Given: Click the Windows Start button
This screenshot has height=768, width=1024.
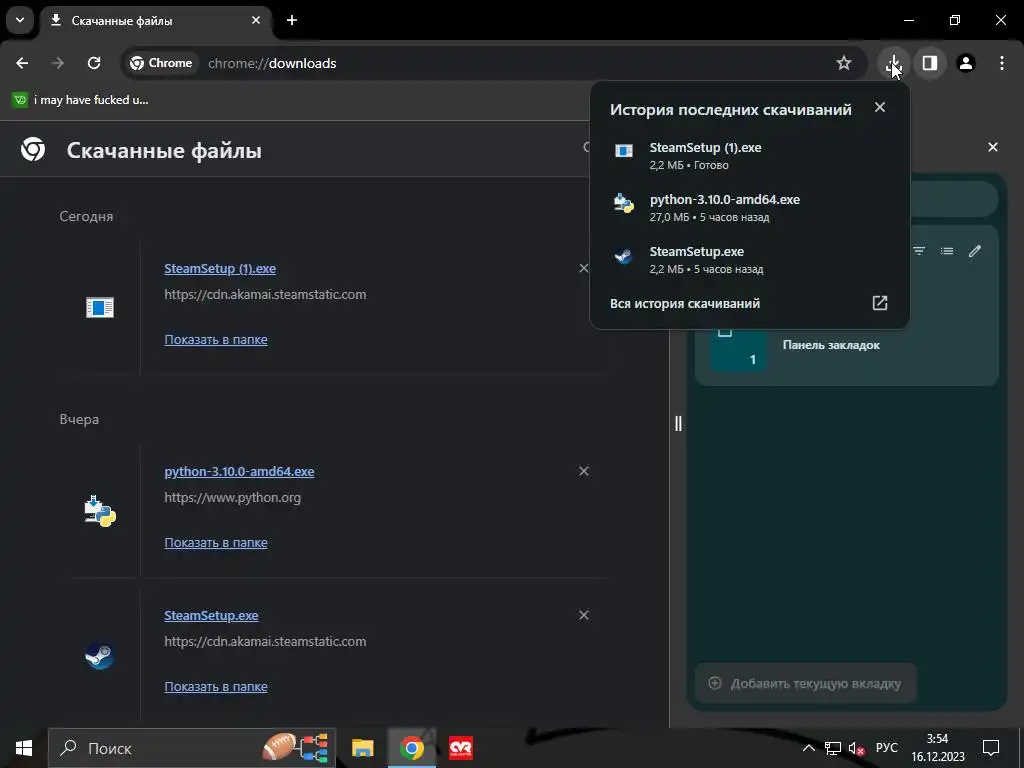Looking at the screenshot, I should 24,748.
